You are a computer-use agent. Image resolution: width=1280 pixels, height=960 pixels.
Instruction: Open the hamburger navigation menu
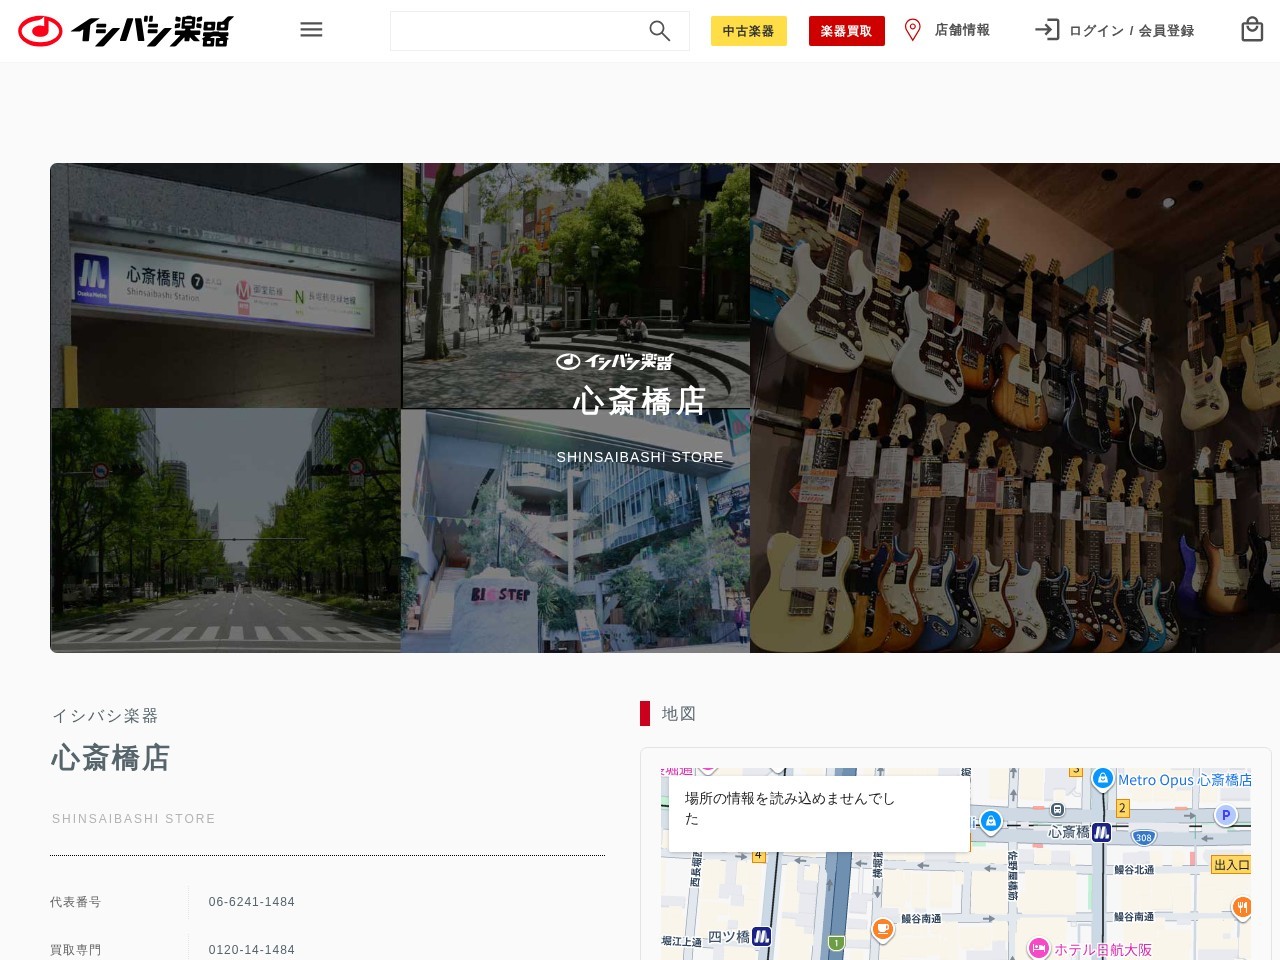(311, 30)
